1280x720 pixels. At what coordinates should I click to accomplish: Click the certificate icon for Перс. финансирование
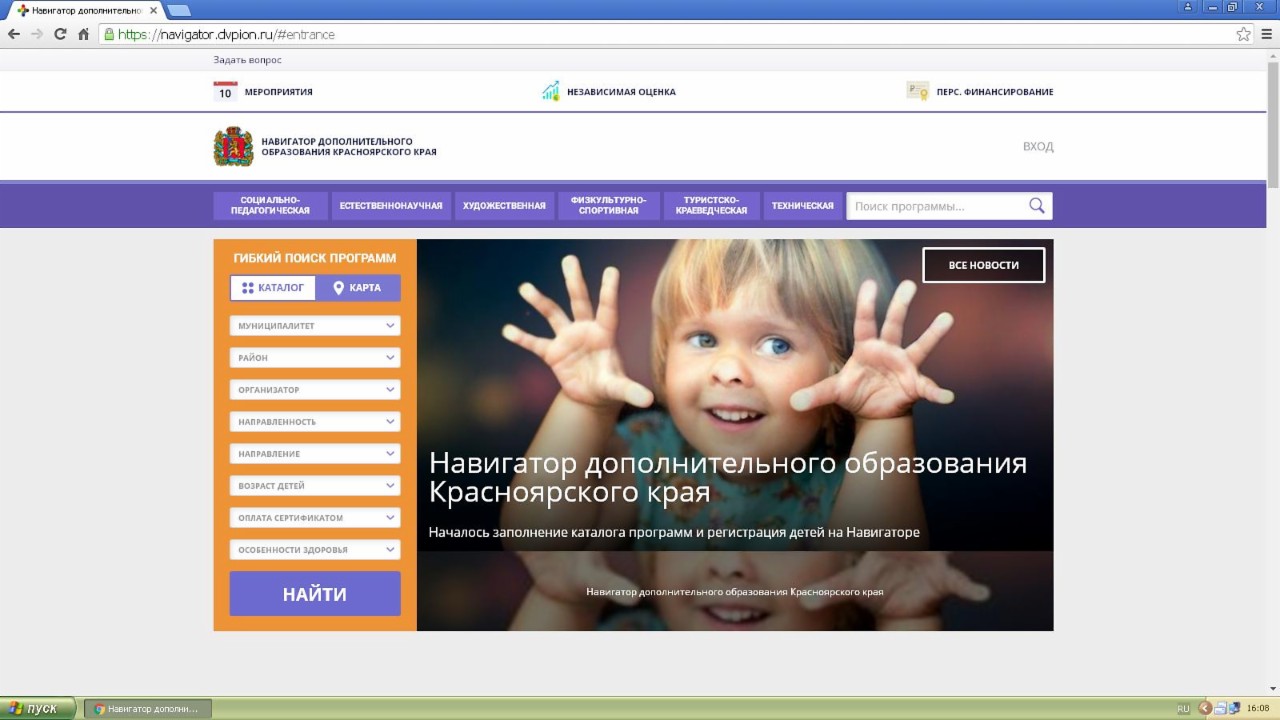(917, 91)
